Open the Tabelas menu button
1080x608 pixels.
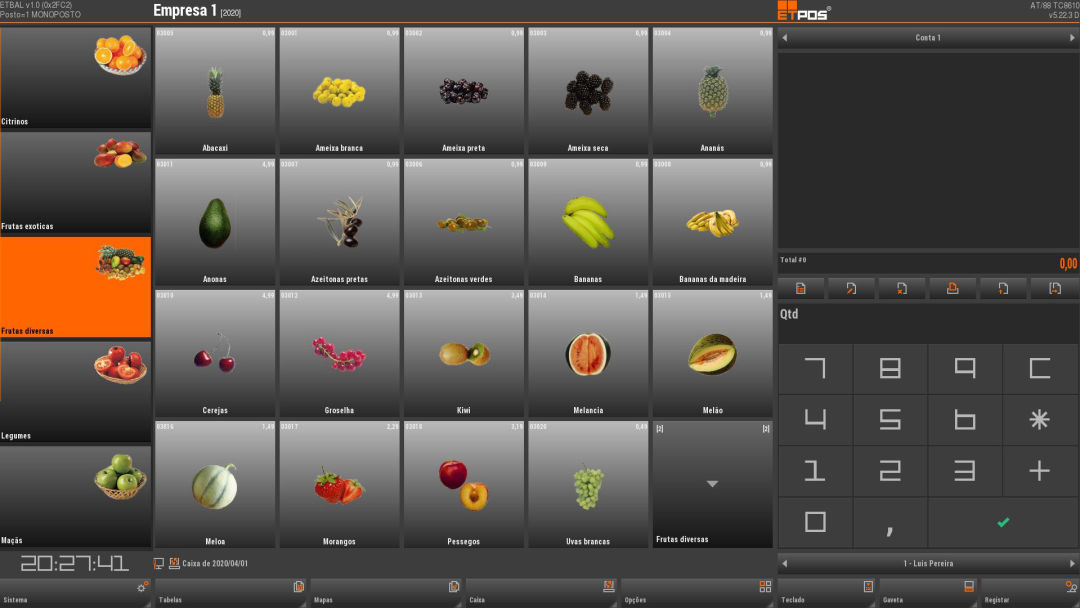(x=231, y=593)
